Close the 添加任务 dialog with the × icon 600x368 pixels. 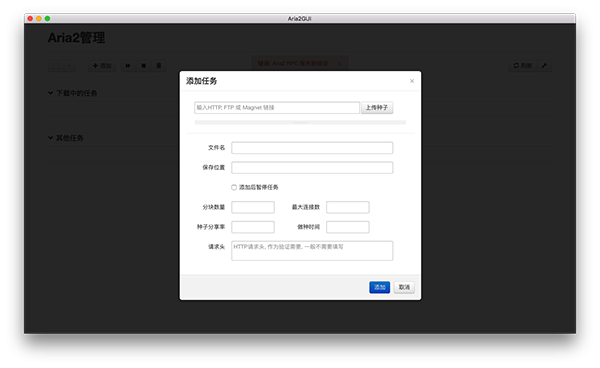(x=412, y=81)
